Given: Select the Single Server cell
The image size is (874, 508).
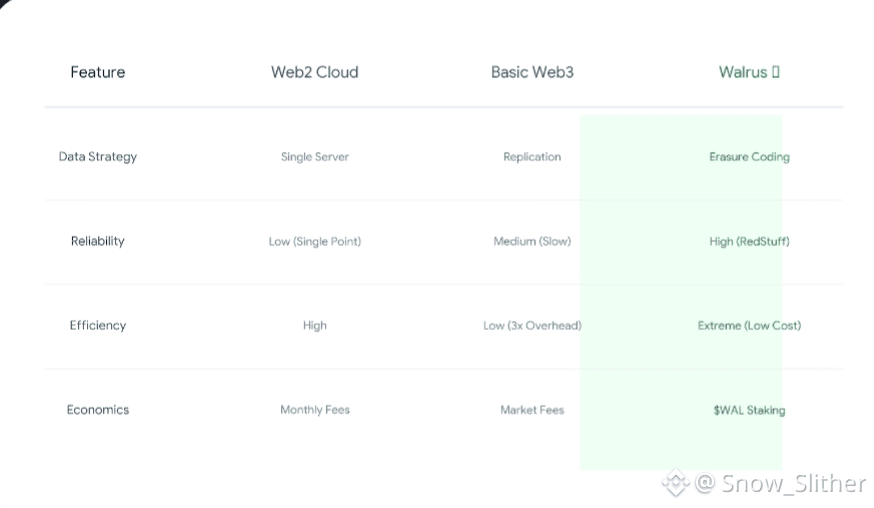Looking at the screenshot, I should tap(315, 157).
